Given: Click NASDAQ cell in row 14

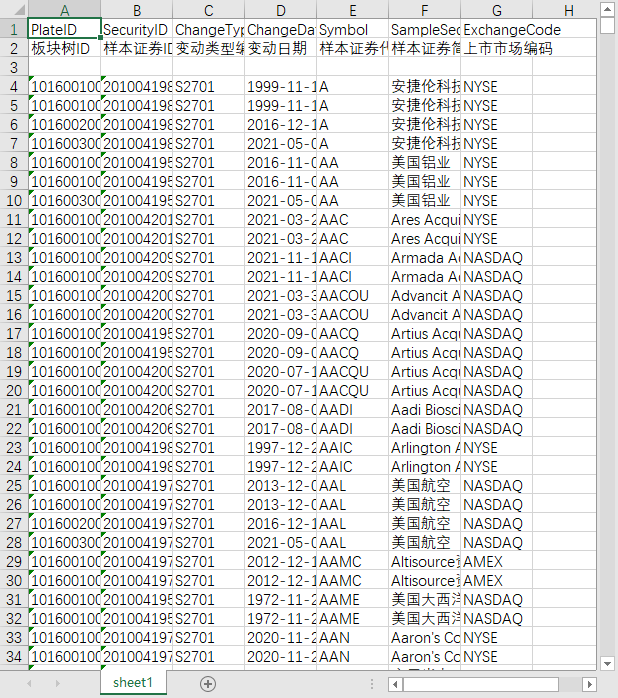Looking at the screenshot, I should 497,276.
